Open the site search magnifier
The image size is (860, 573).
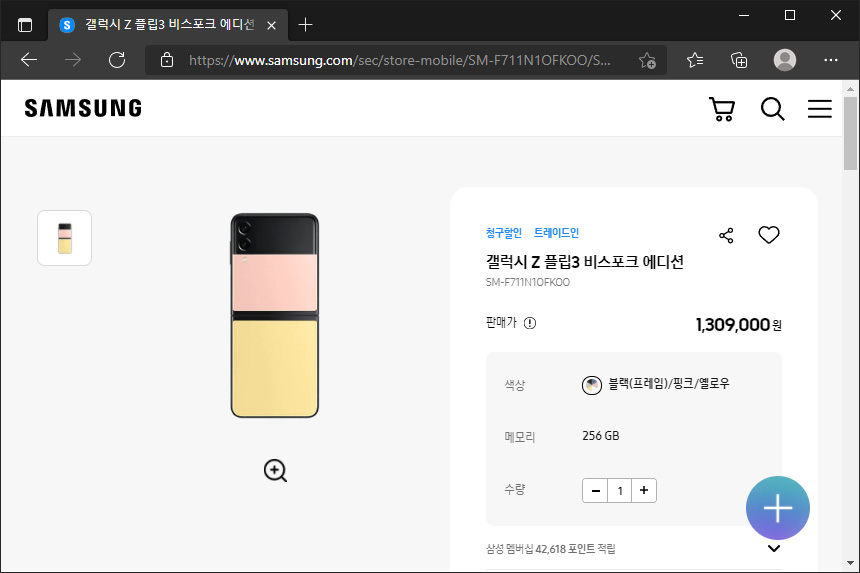click(772, 109)
